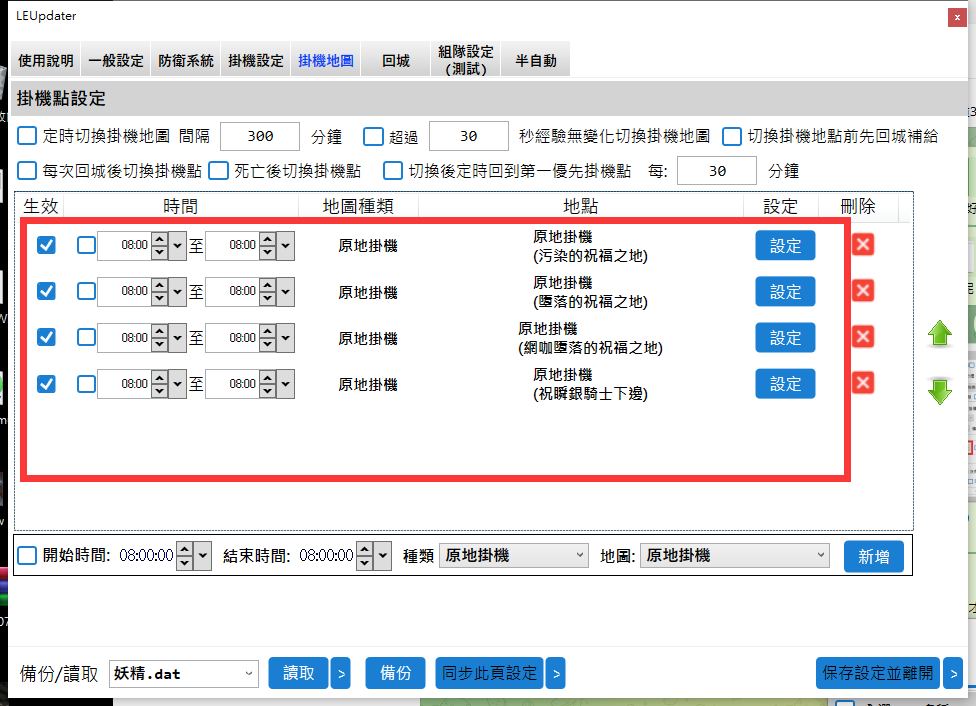Viewport: 976px width, 706px height.
Task: Switch to 回城 tab
Action: pos(395,60)
